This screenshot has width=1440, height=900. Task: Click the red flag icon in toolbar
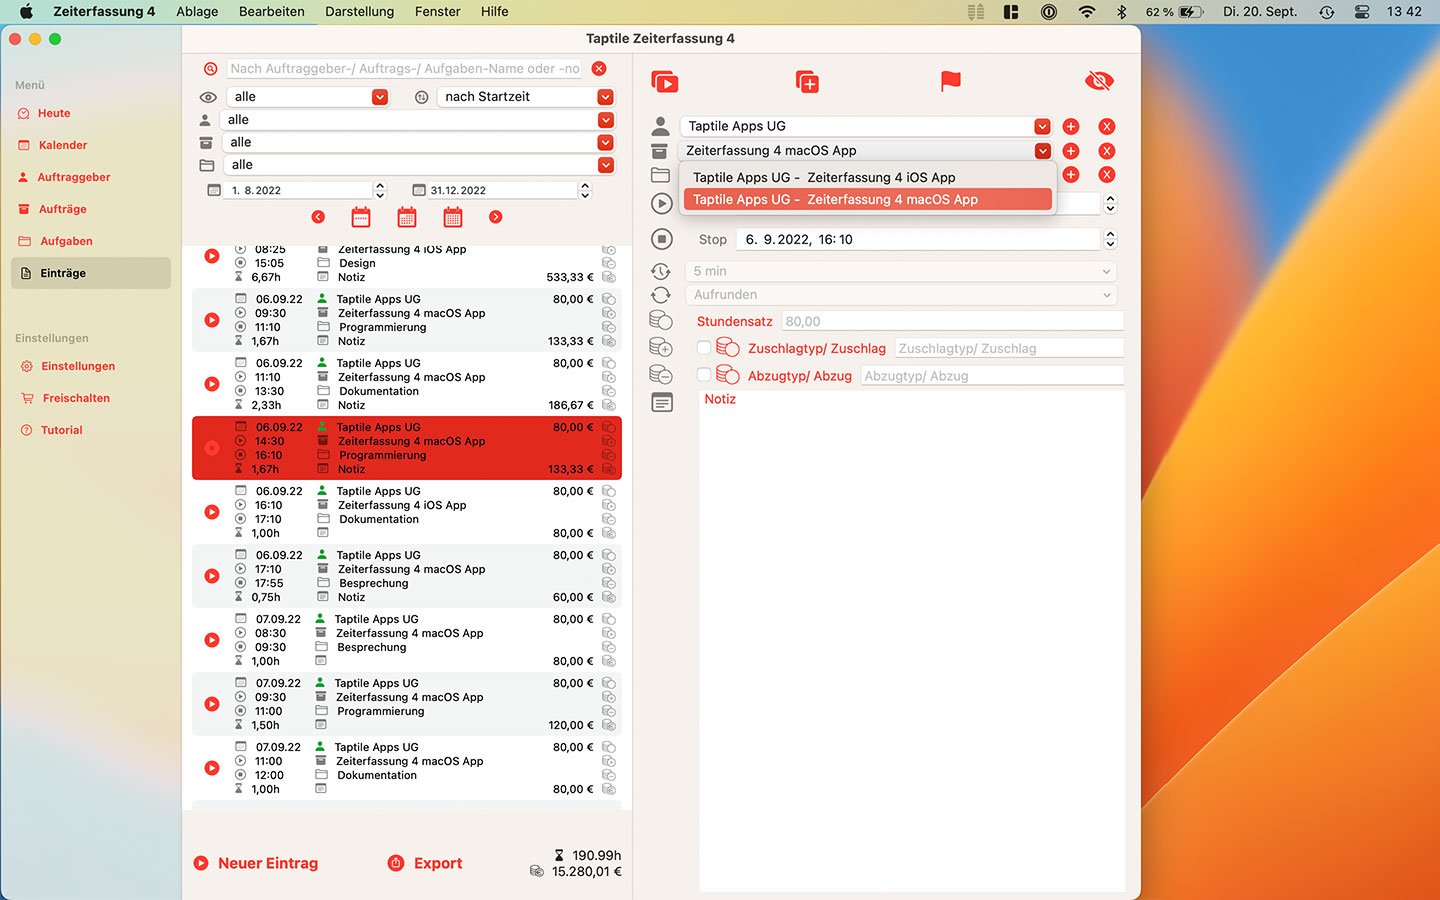(x=950, y=81)
